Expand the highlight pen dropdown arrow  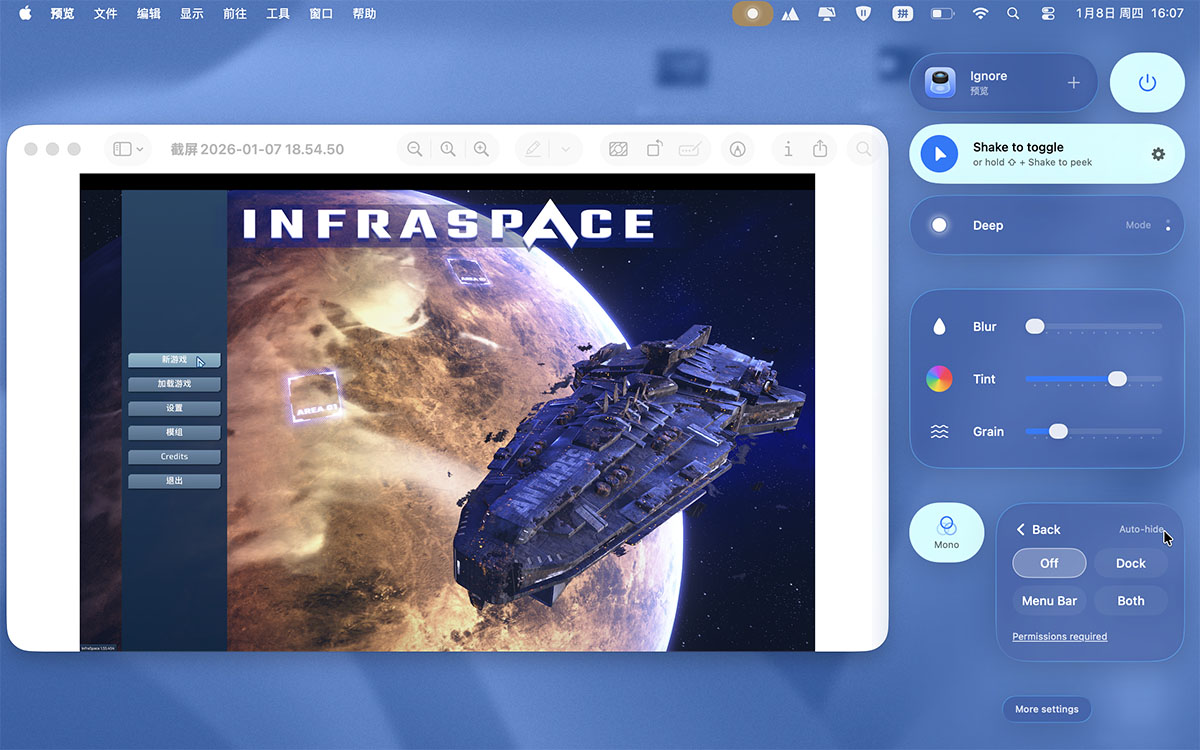pos(565,149)
